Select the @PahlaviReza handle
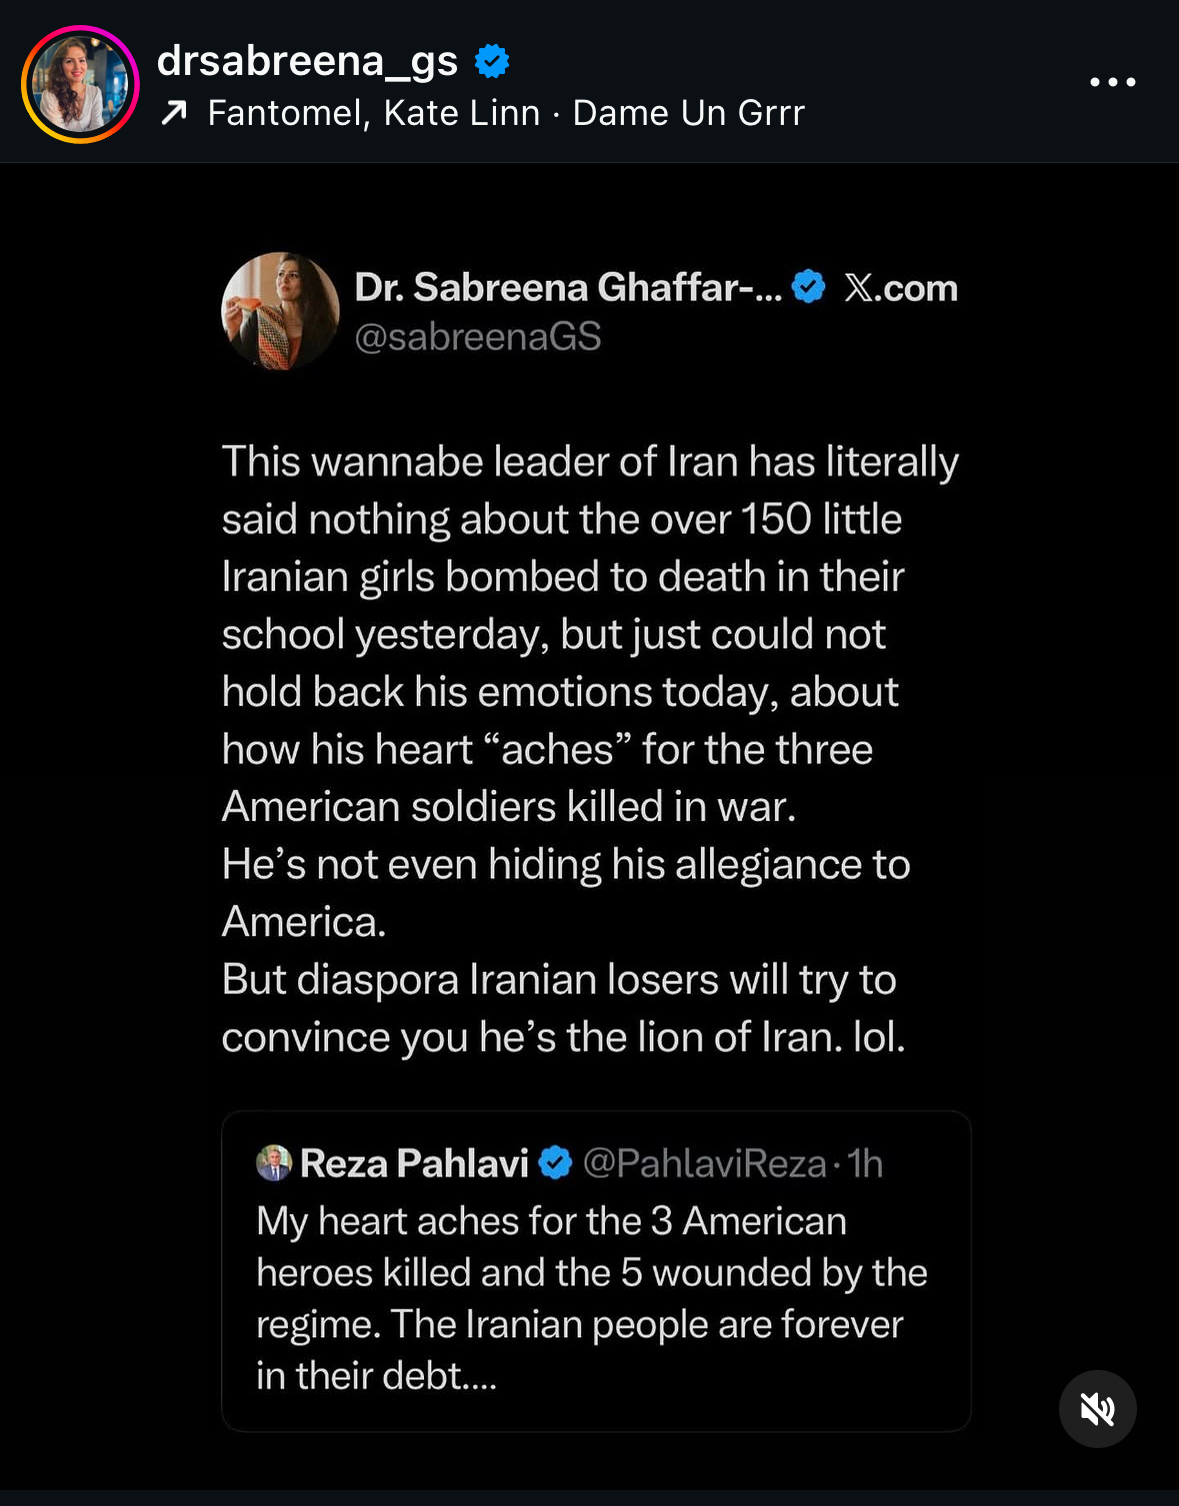This screenshot has width=1179, height=1506. (704, 1164)
